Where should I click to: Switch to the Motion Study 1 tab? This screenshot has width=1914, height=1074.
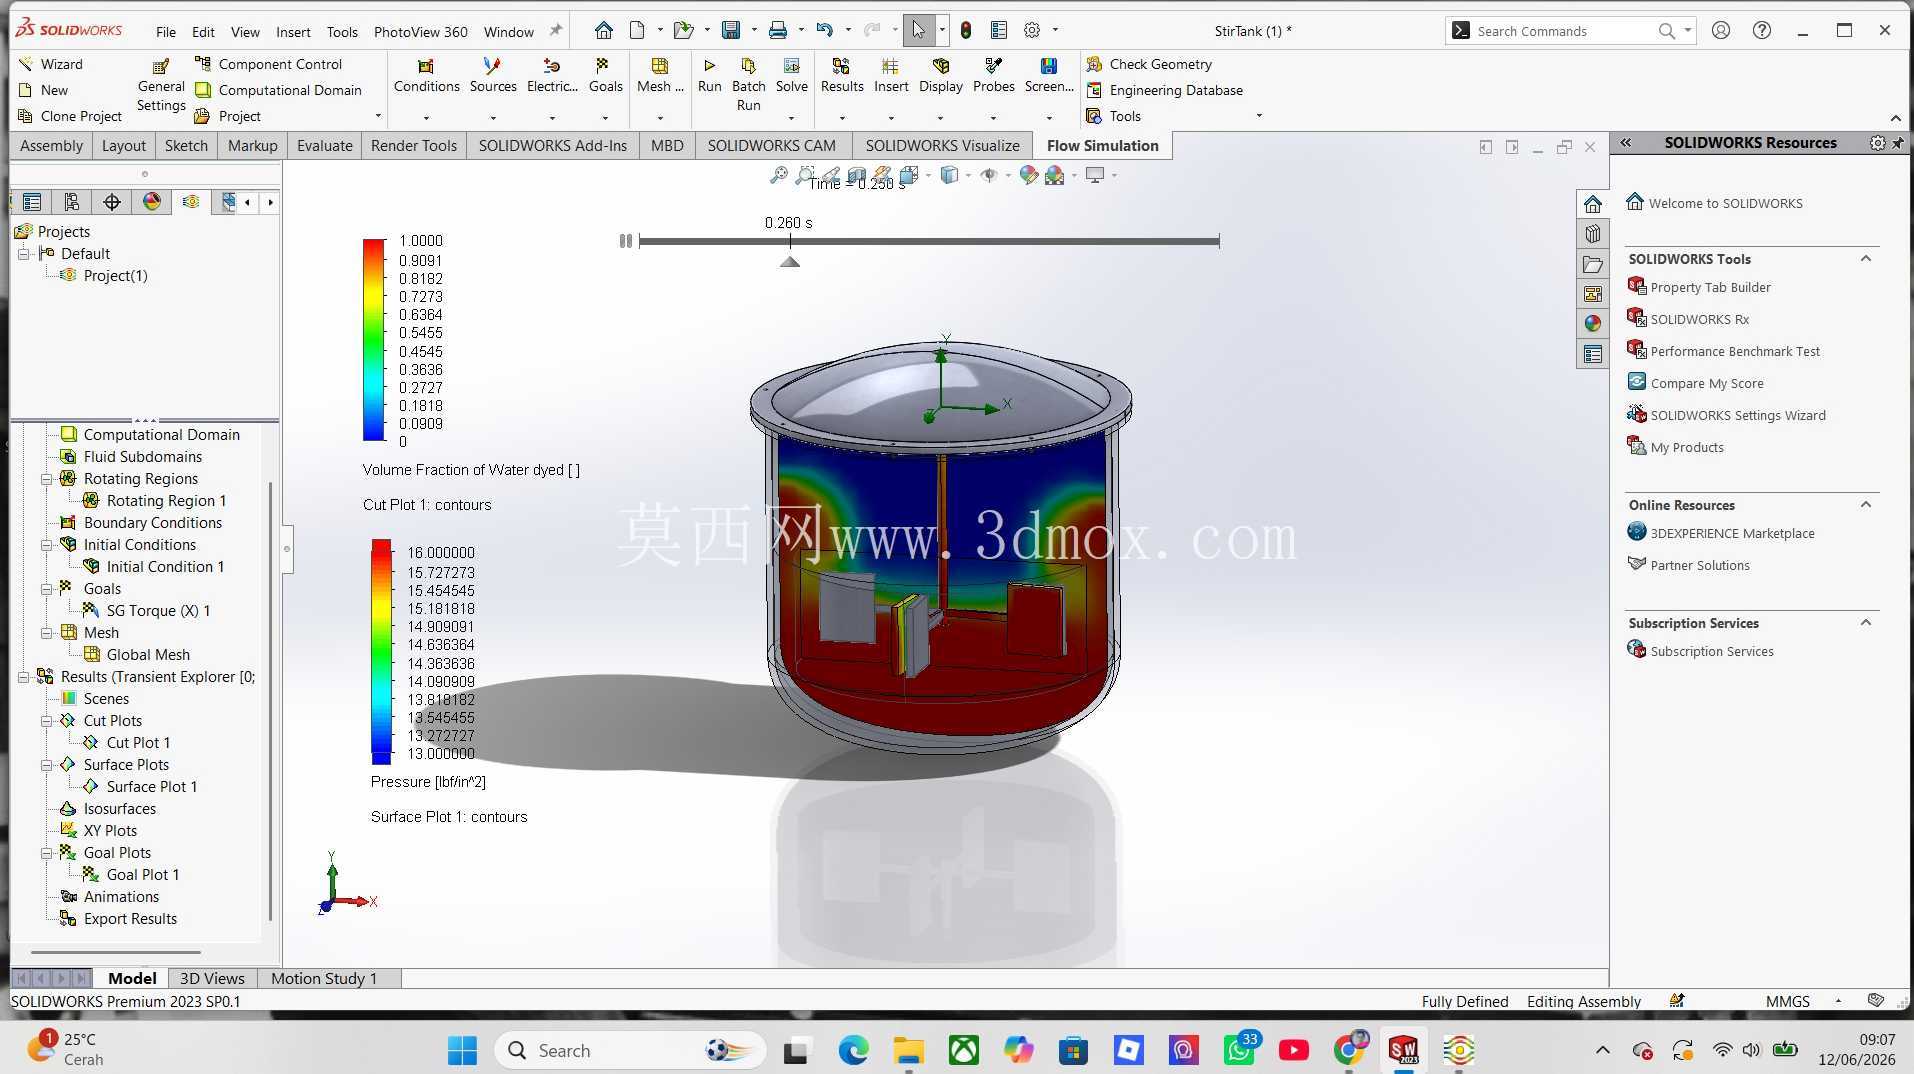(x=324, y=978)
